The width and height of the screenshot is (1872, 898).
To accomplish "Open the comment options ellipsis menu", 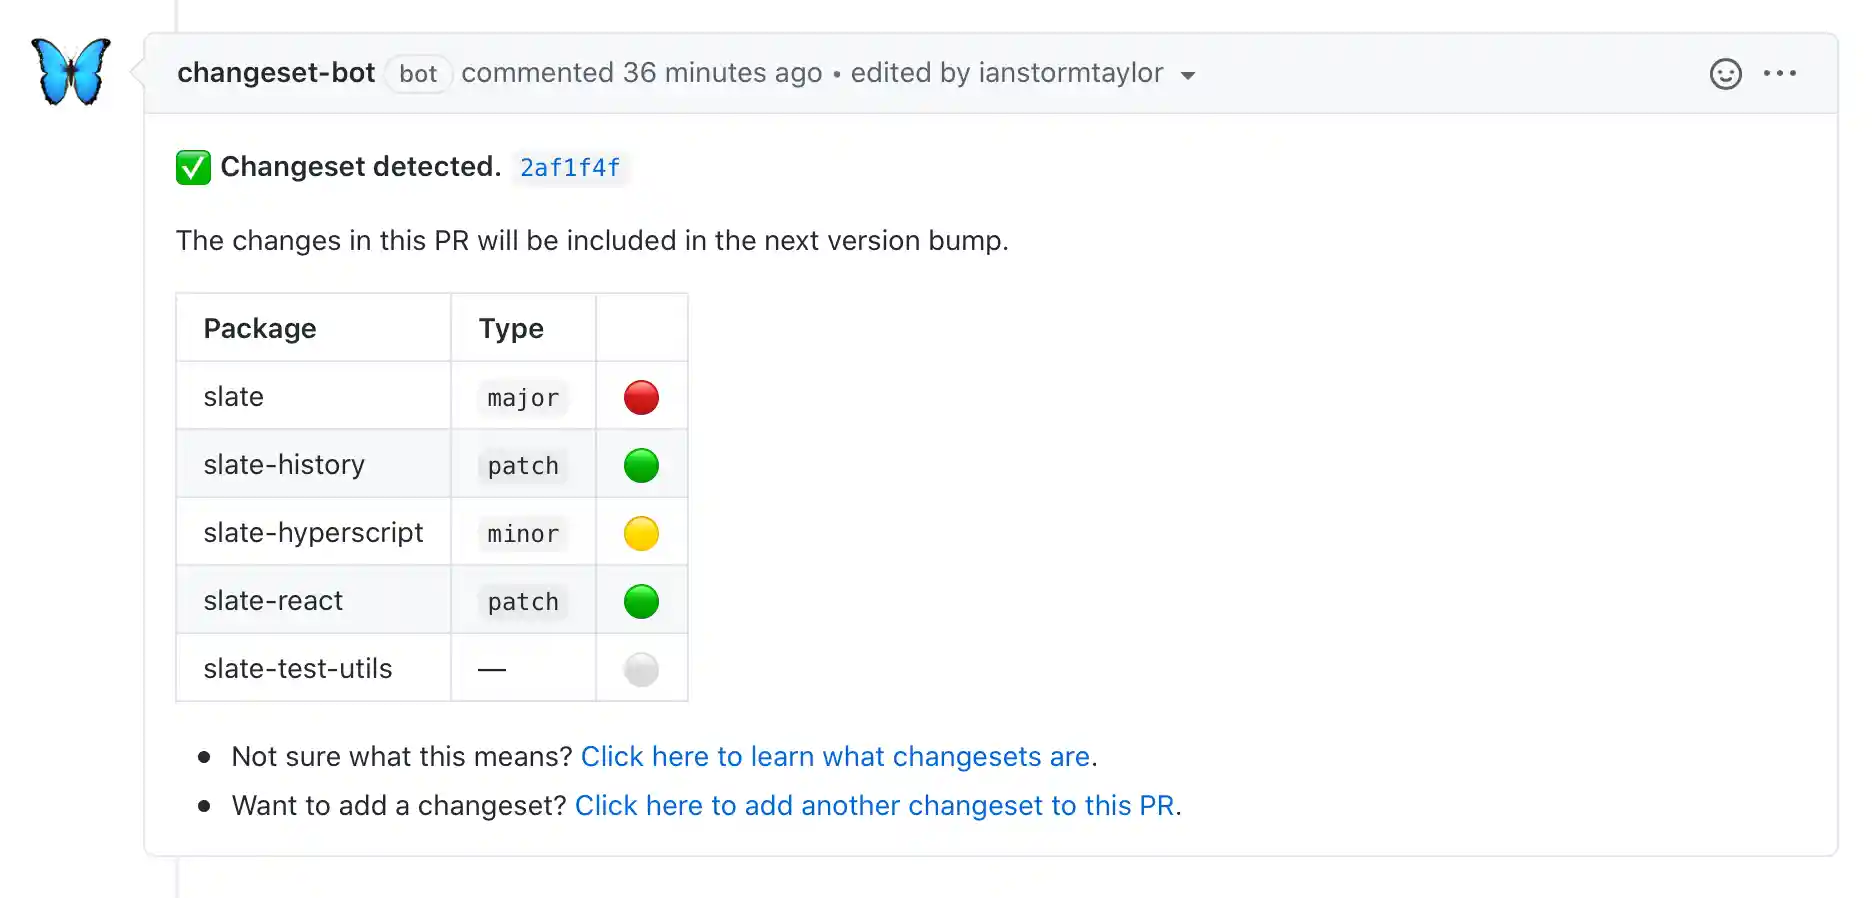I will click(1779, 74).
